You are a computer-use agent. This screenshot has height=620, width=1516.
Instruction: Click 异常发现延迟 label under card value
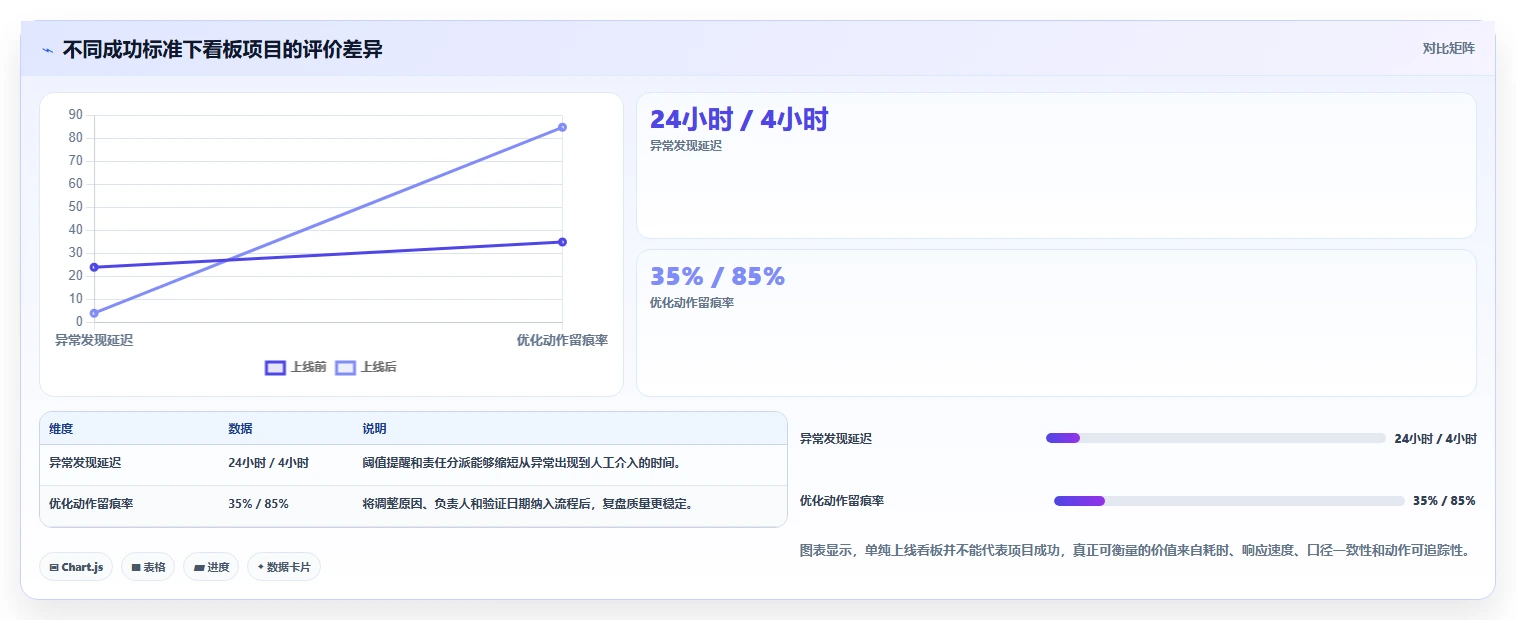tap(686, 146)
